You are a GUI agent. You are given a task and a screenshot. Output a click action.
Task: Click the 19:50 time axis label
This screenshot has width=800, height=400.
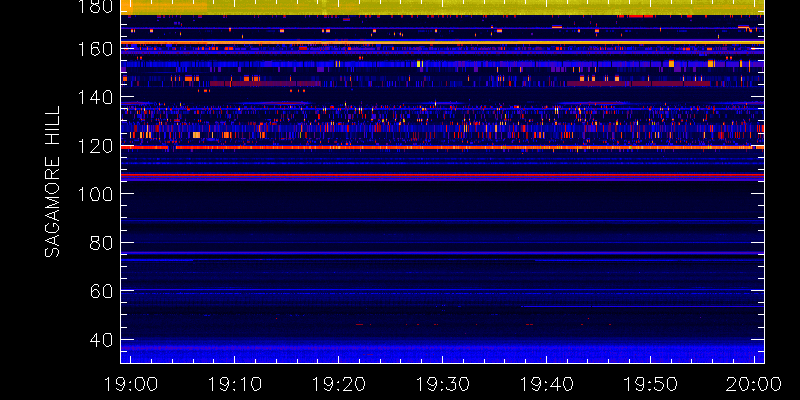(x=650, y=383)
